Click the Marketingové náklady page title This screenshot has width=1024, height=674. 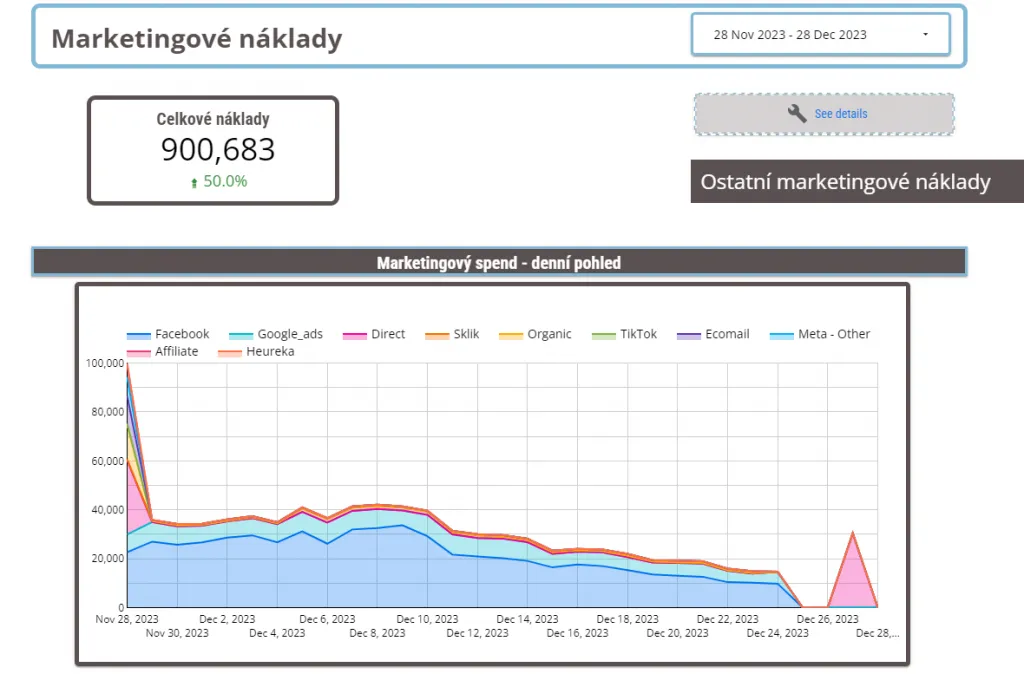(x=197, y=39)
